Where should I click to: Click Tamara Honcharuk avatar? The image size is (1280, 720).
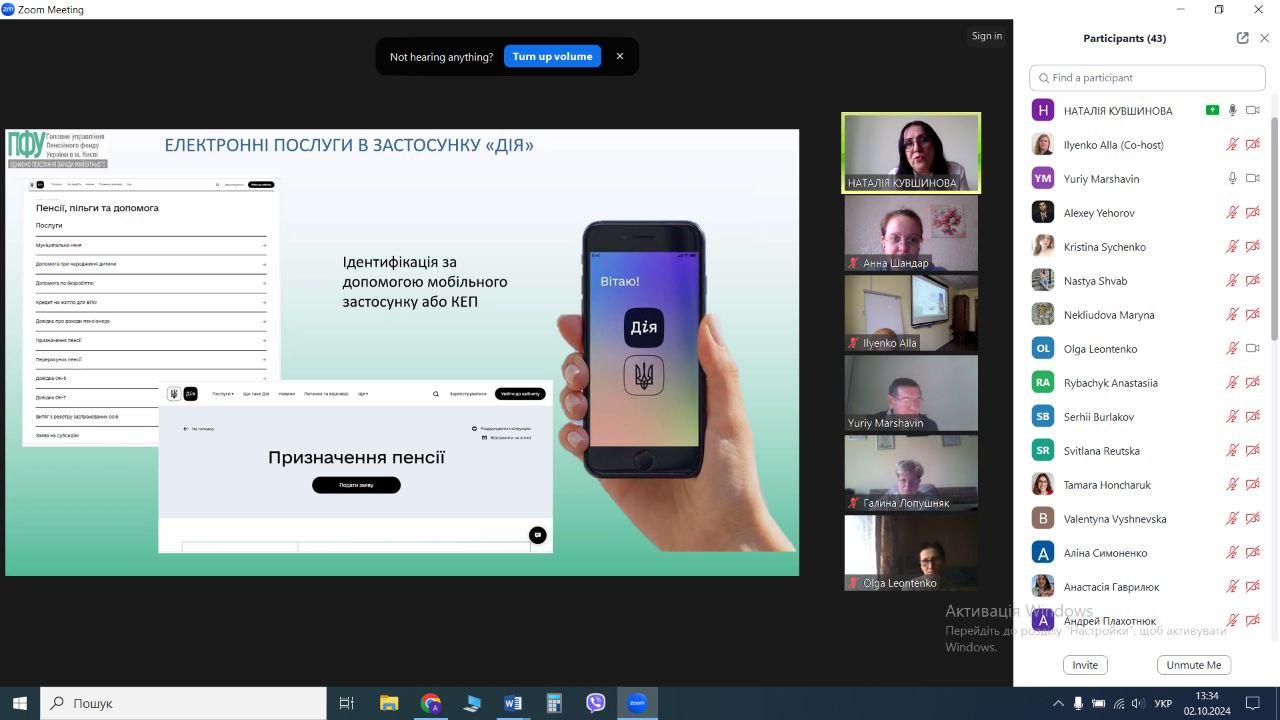pyautogui.click(x=1043, y=484)
